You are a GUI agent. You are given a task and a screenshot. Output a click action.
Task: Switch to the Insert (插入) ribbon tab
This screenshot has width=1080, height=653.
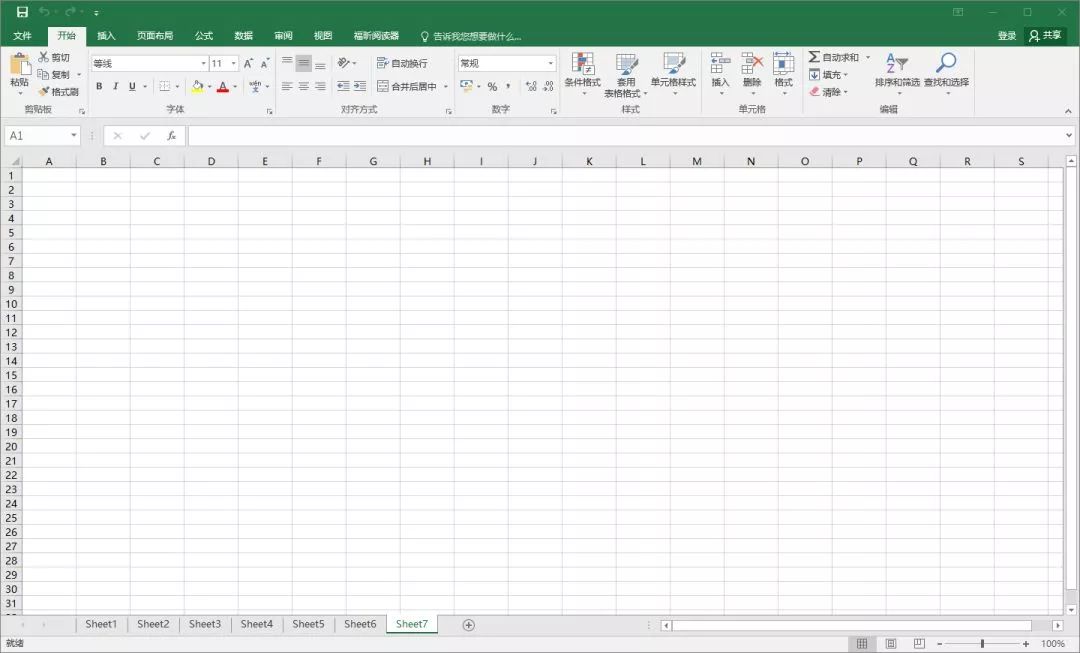106,36
